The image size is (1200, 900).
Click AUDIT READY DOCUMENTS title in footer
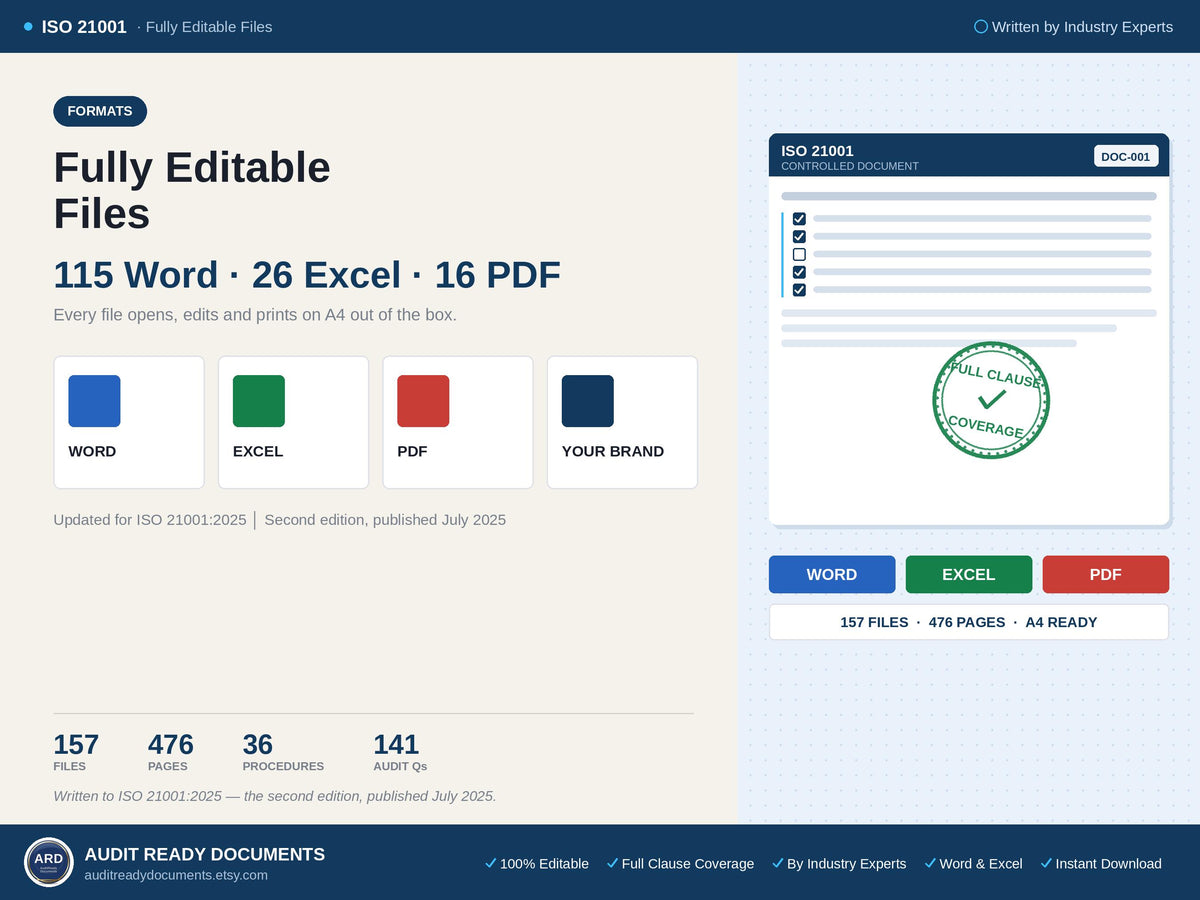pos(205,854)
